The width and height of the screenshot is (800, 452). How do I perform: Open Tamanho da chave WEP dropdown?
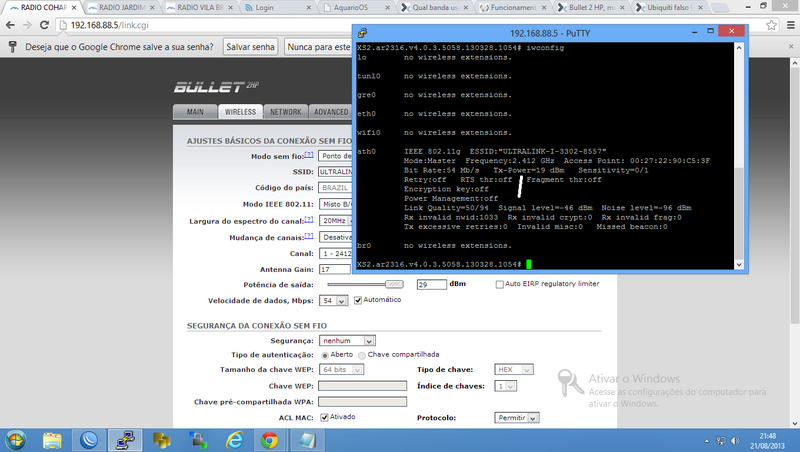341,369
